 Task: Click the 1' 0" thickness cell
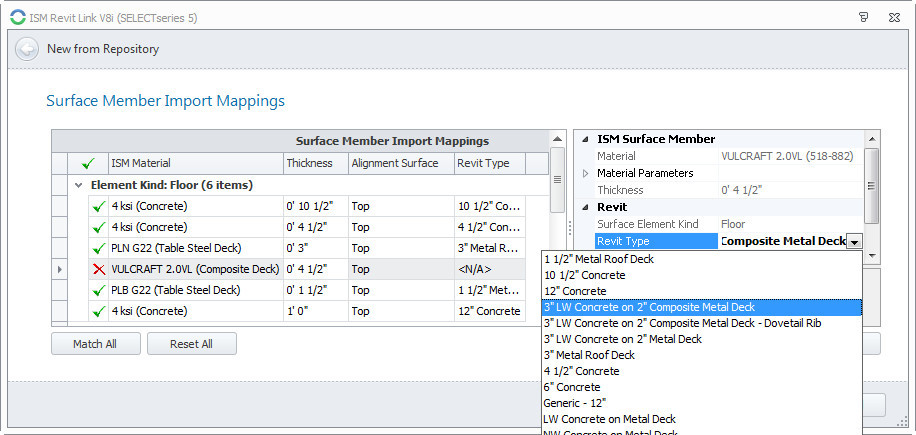pyautogui.click(x=316, y=311)
